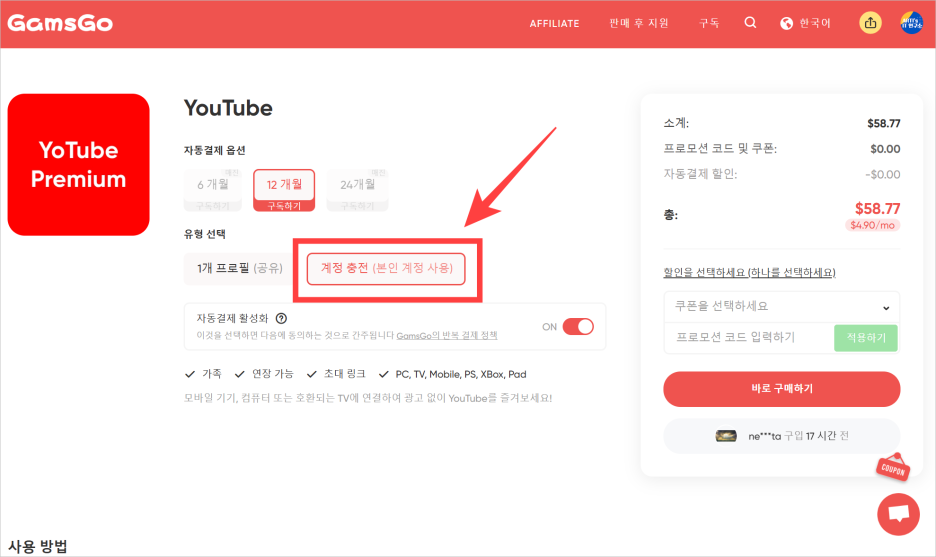Click the ne***ta recent purchase notice
The height and width of the screenshot is (557, 936).
[781, 436]
